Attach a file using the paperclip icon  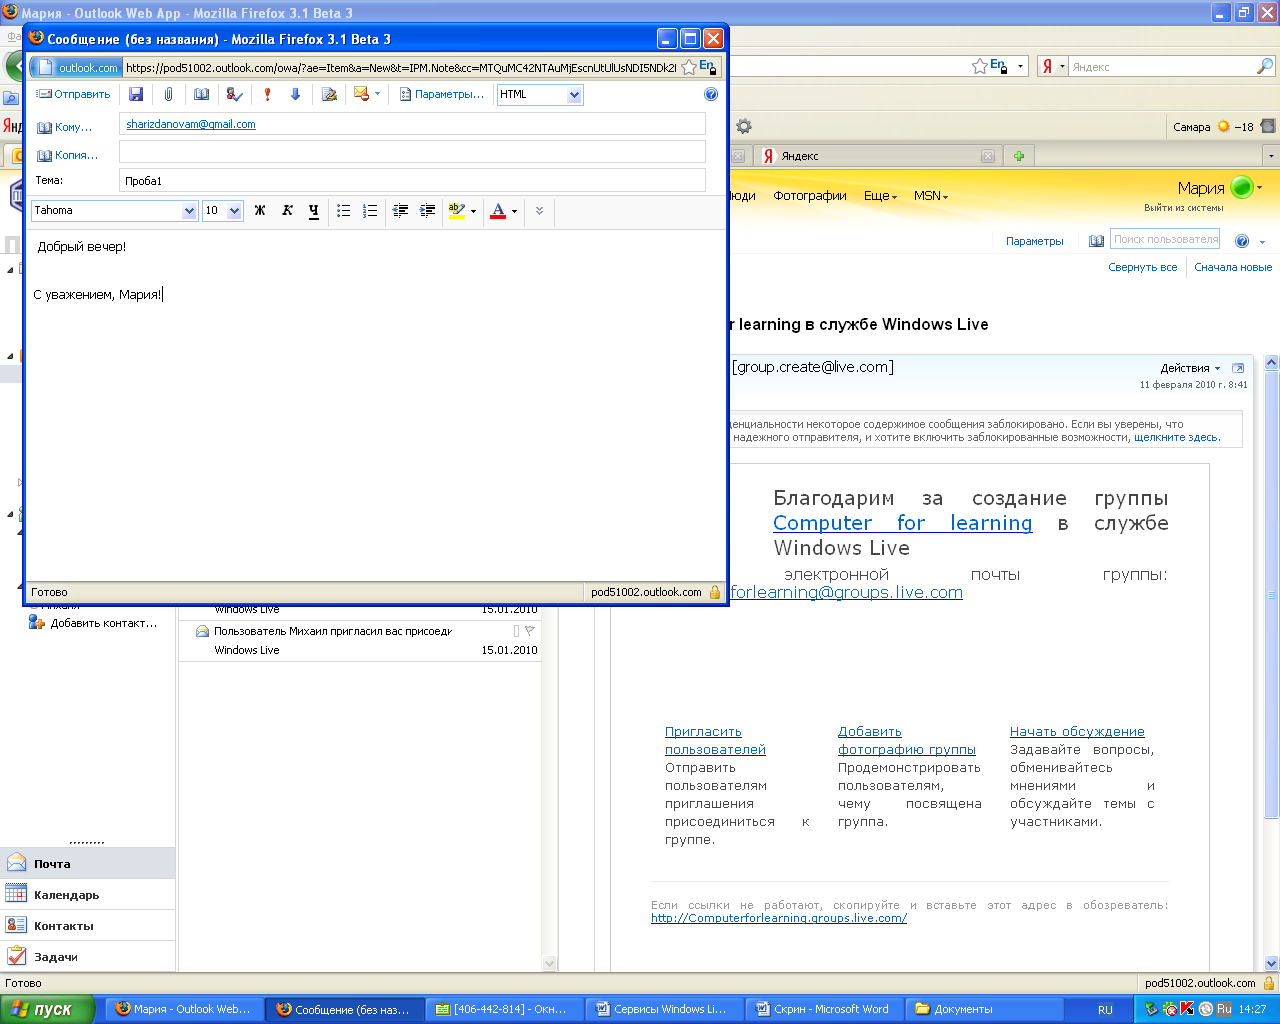tap(168, 94)
